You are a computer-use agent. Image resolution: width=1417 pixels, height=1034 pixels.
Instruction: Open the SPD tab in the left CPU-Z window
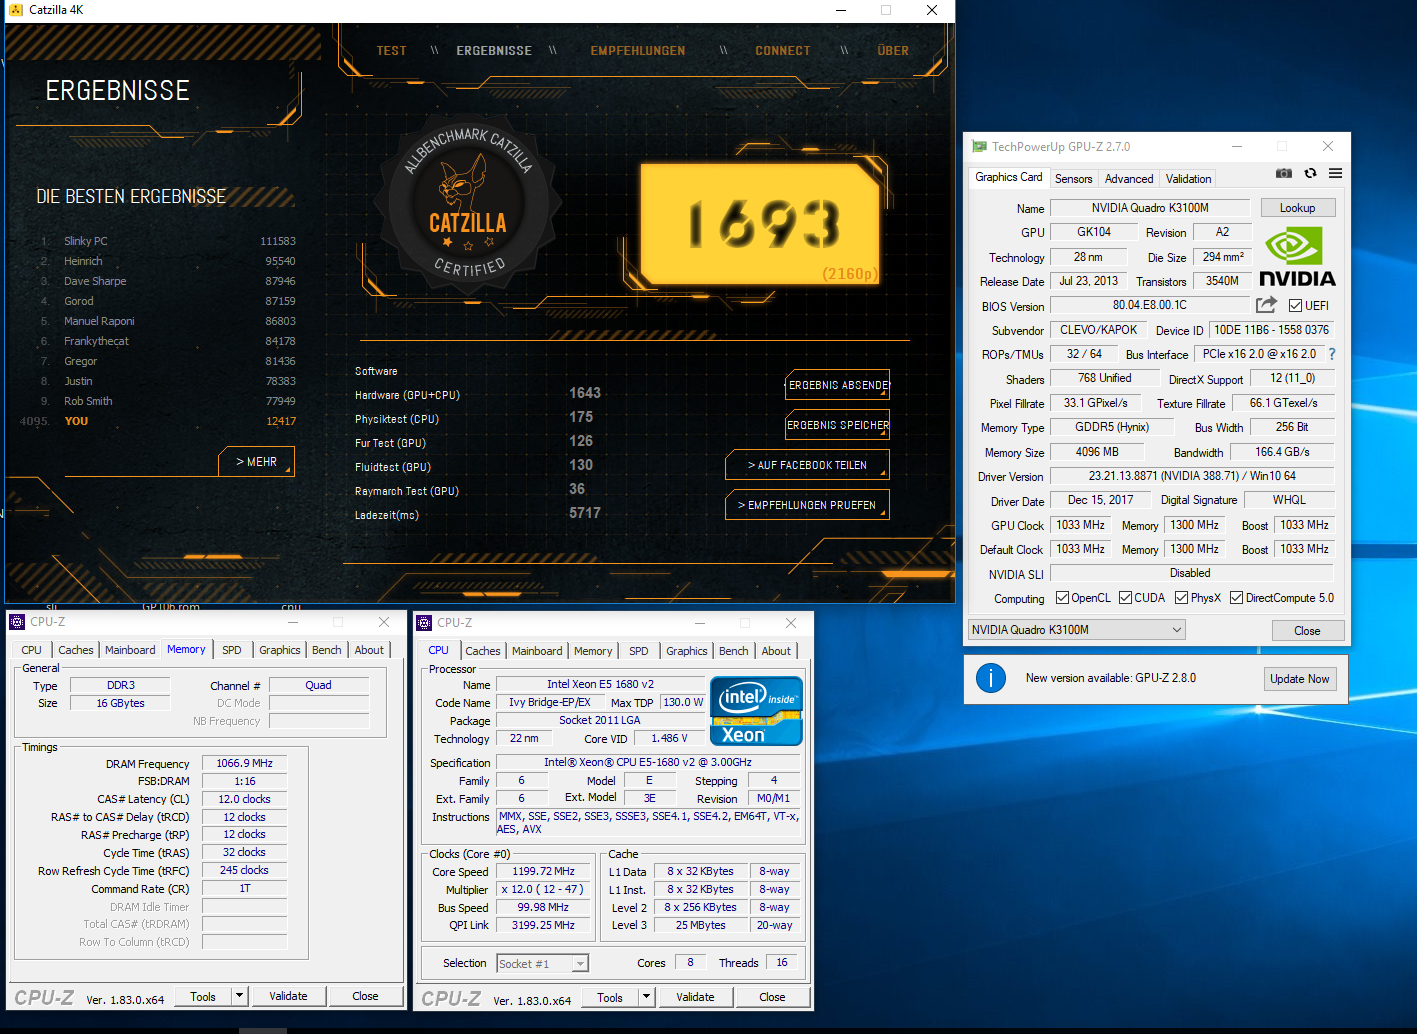231,650
